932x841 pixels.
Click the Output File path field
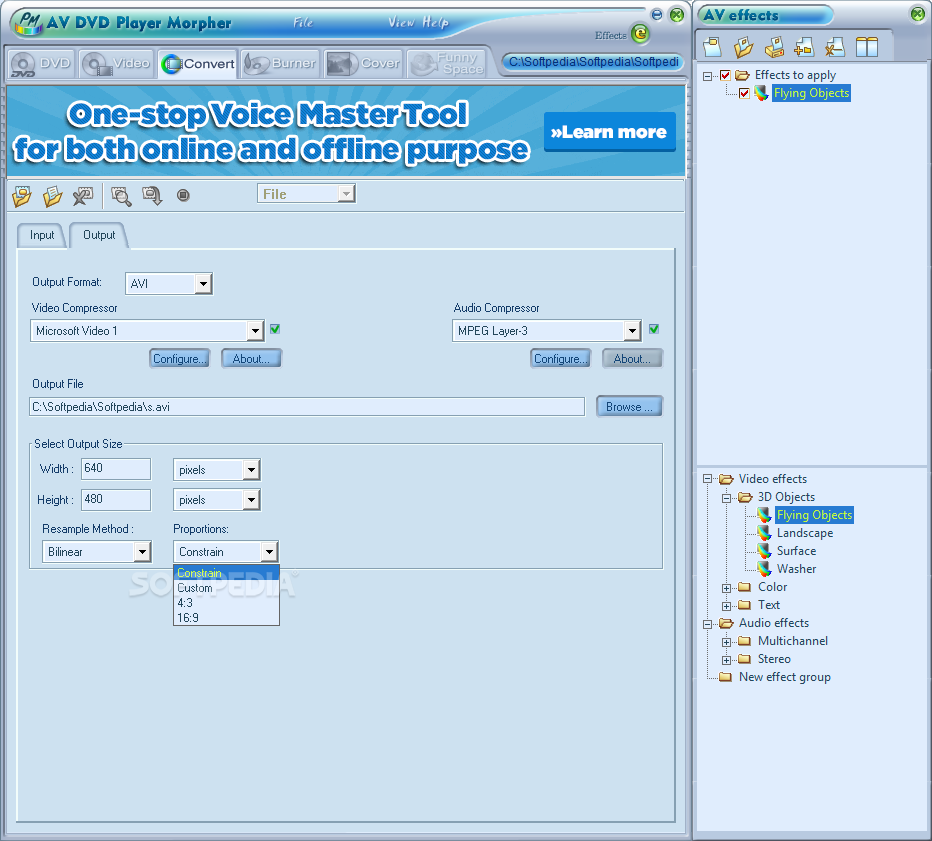(x=307, y=407)
